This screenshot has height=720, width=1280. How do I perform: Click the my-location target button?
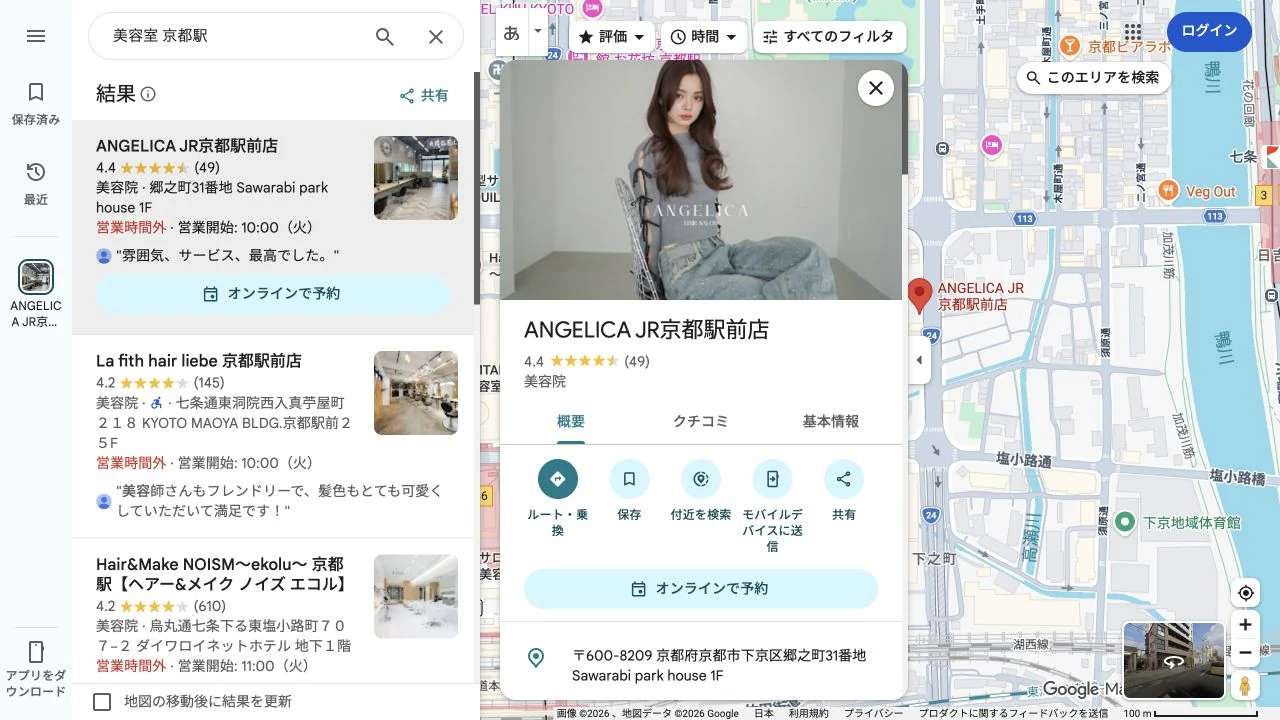point(1245,593)
